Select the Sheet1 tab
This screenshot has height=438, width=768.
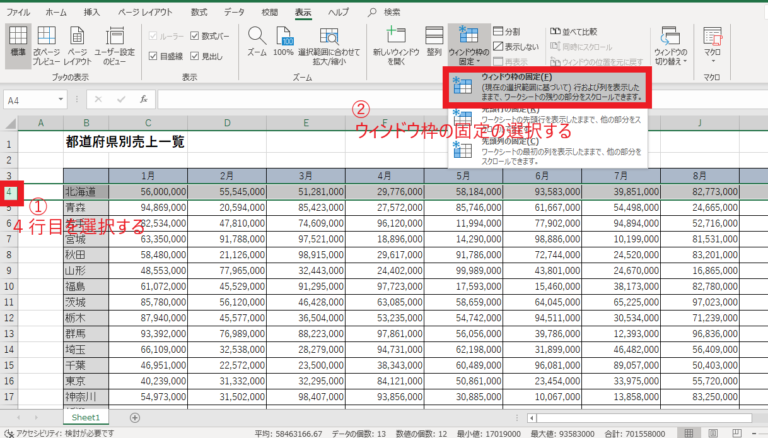point(86,417)
